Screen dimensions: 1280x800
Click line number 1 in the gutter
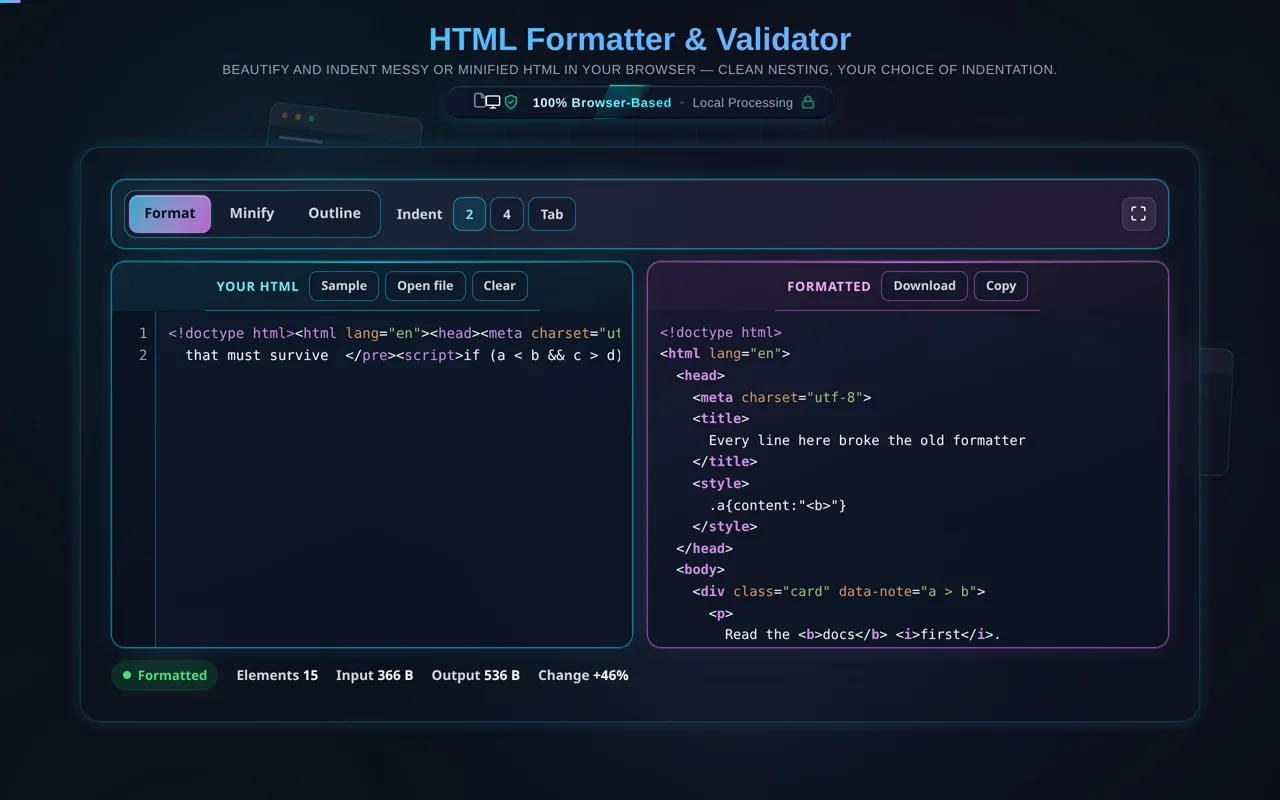tap(143, 333)
